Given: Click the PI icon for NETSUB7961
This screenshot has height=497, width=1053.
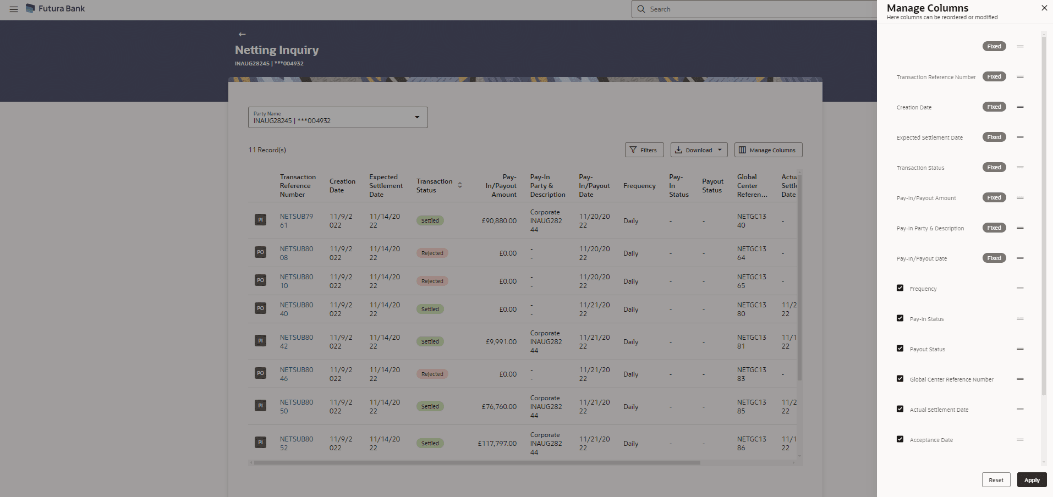Looking at the screenshot, I should coord(261,220).
